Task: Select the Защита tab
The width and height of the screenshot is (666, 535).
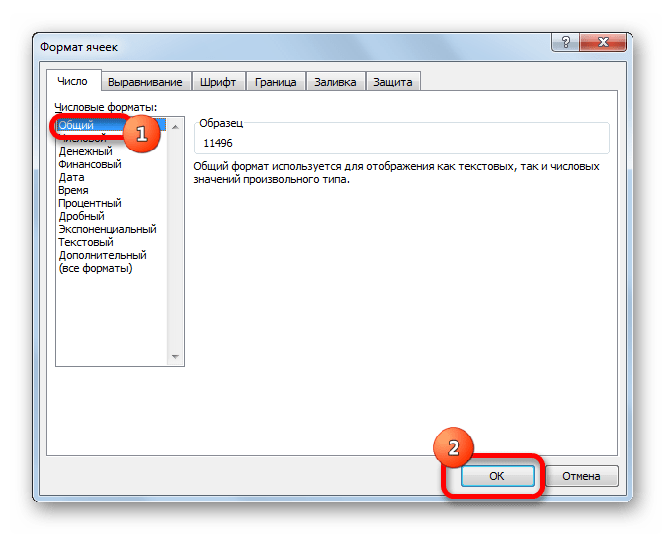Action: tap(393, 82)
